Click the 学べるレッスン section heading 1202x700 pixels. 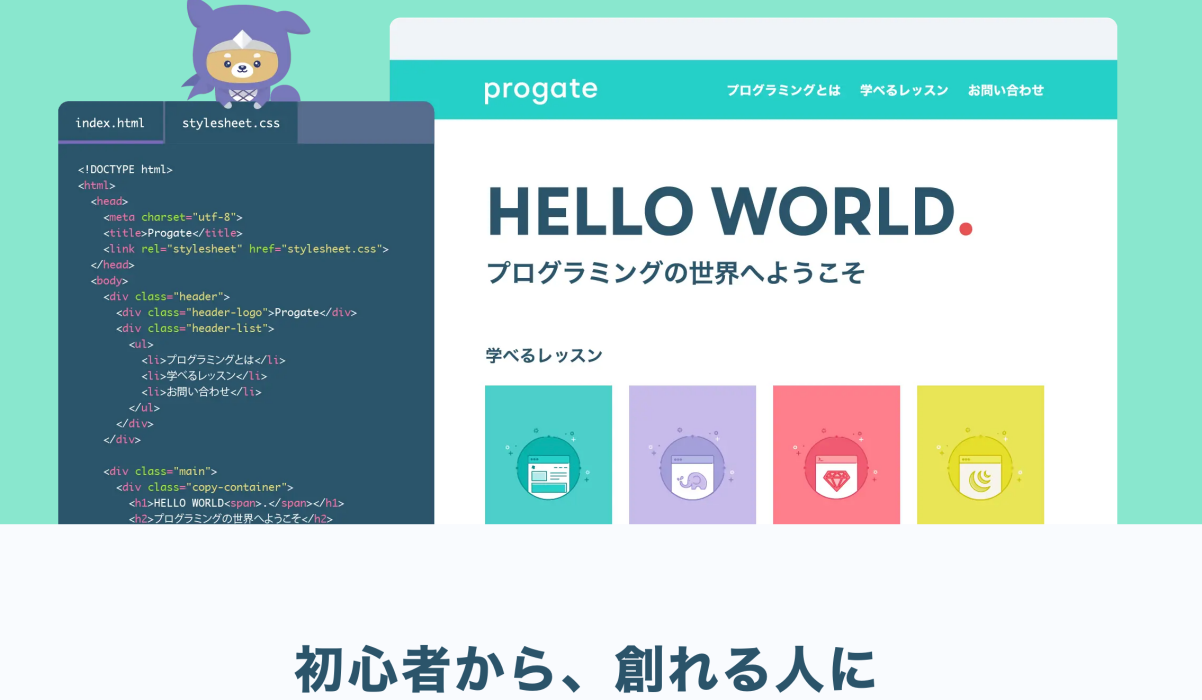click(x=544, y=355)
